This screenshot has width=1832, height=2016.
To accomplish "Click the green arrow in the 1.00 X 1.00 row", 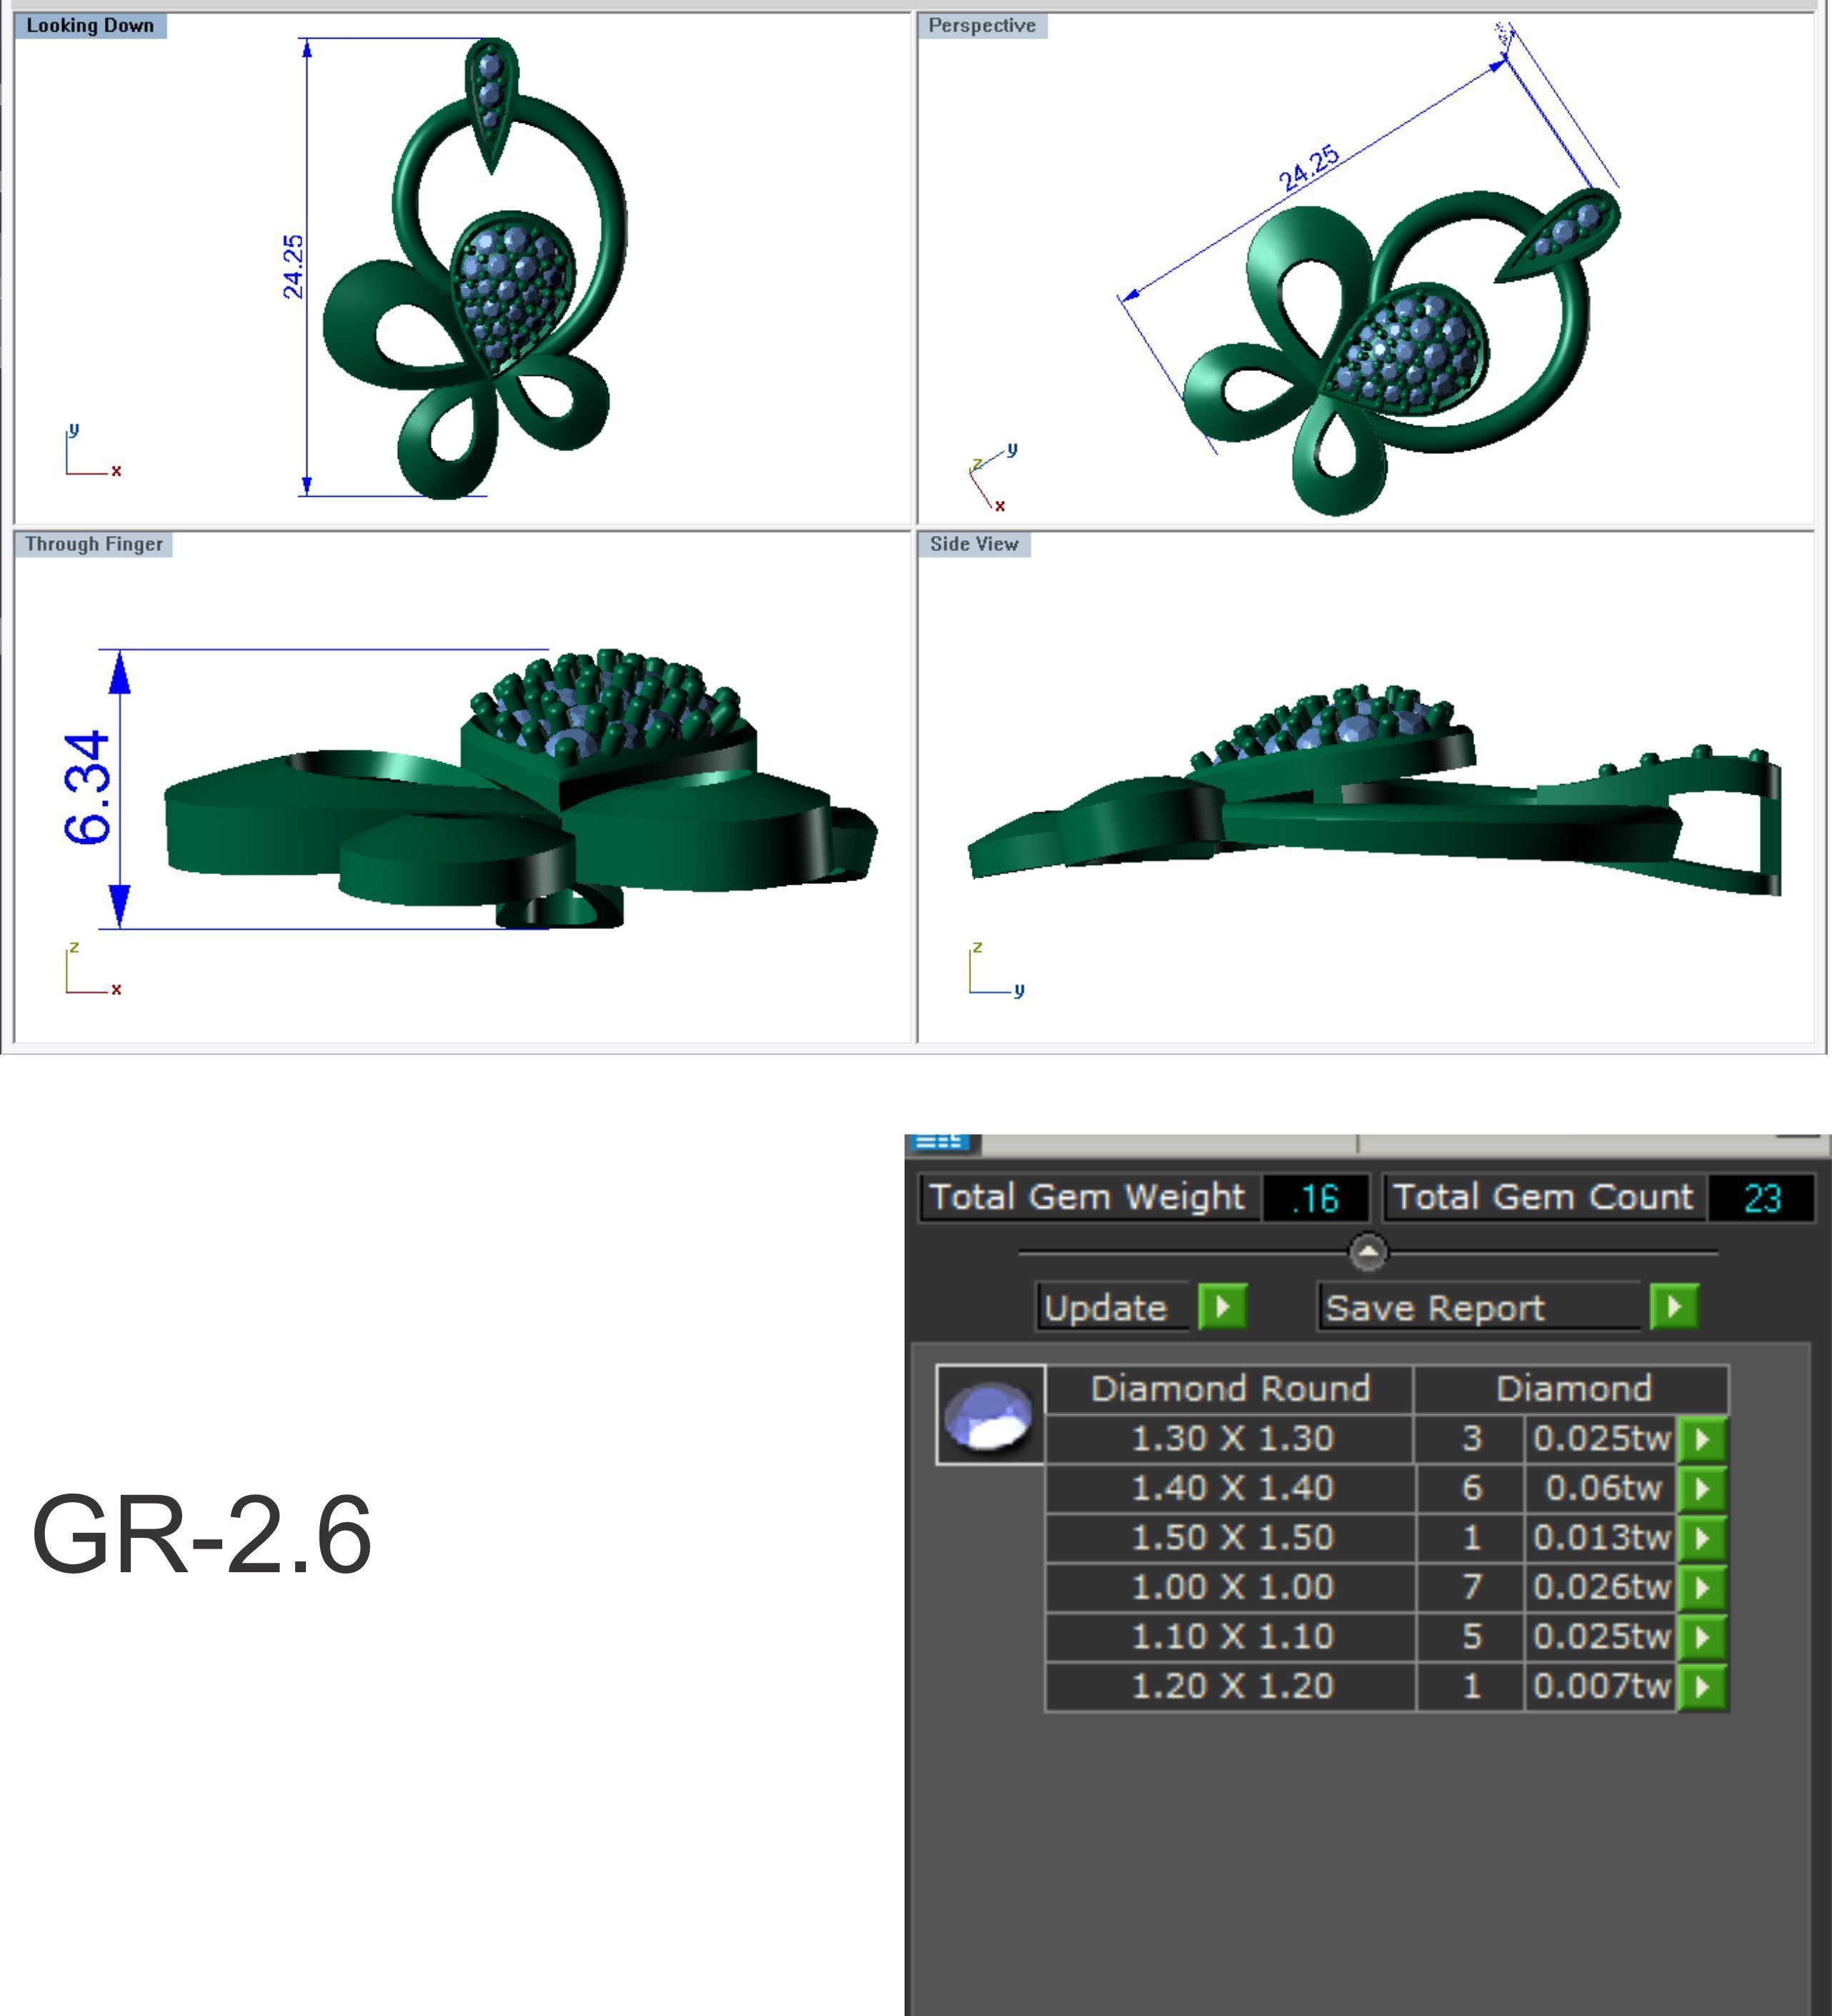I will pyautogui.click(x=1703, y=1588).
